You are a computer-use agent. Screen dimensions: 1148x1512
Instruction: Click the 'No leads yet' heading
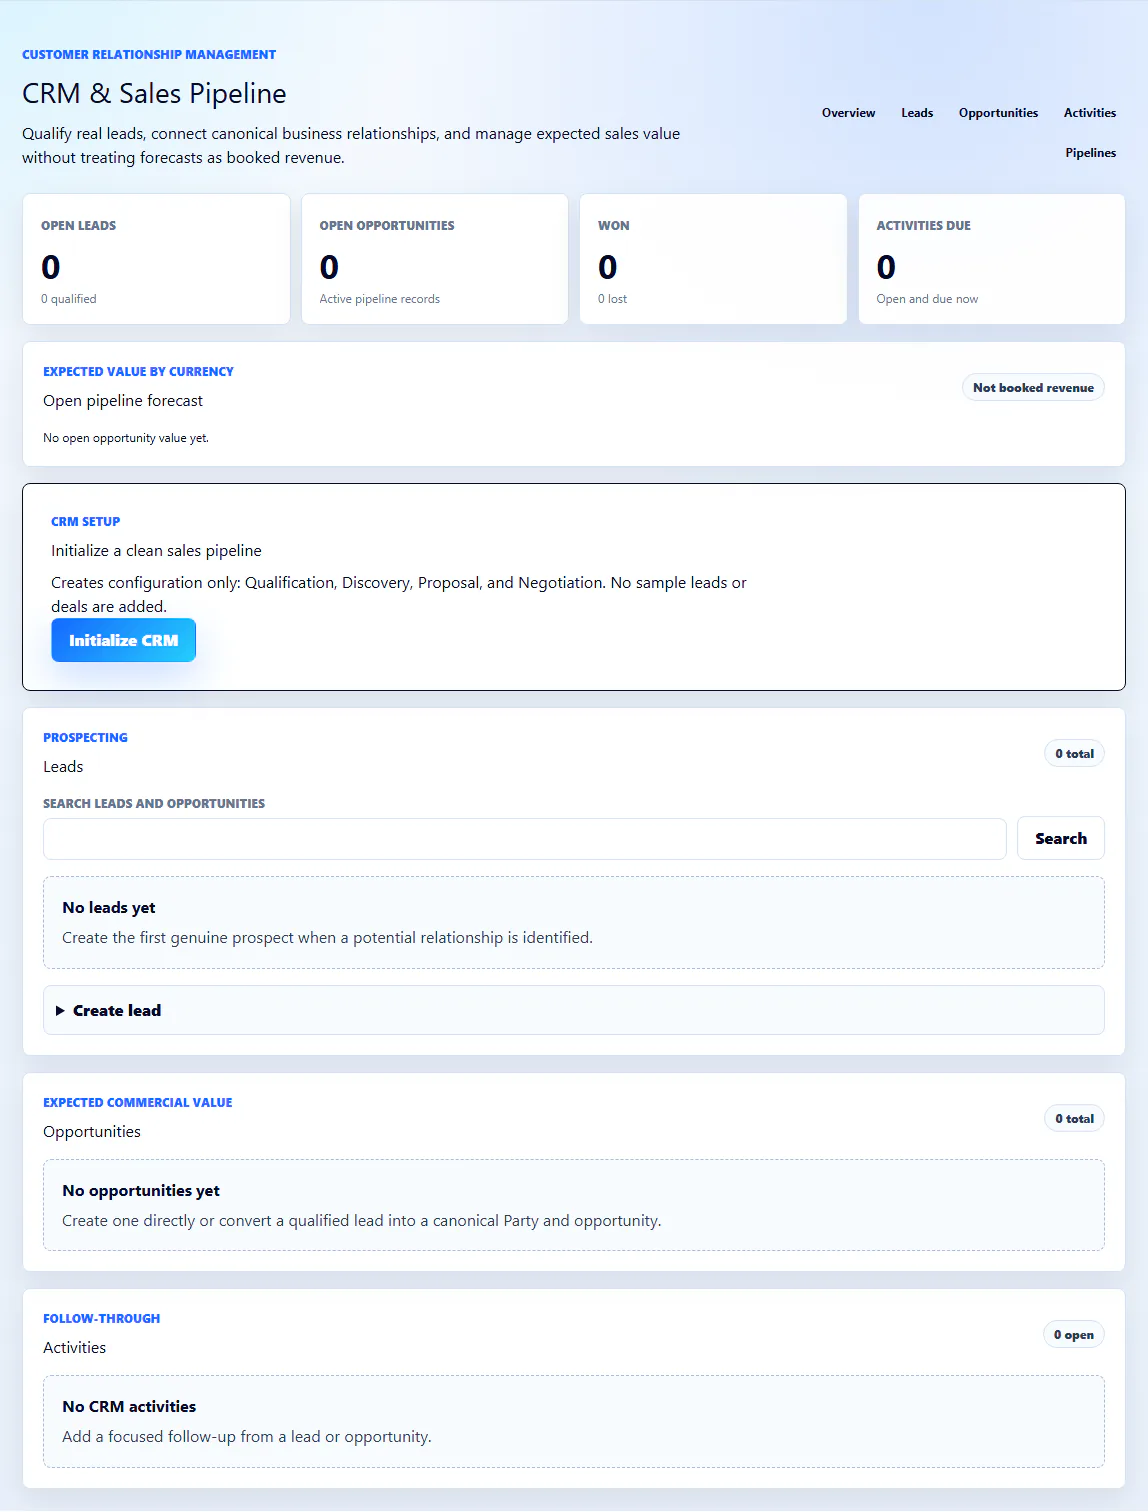coord(109,908)
